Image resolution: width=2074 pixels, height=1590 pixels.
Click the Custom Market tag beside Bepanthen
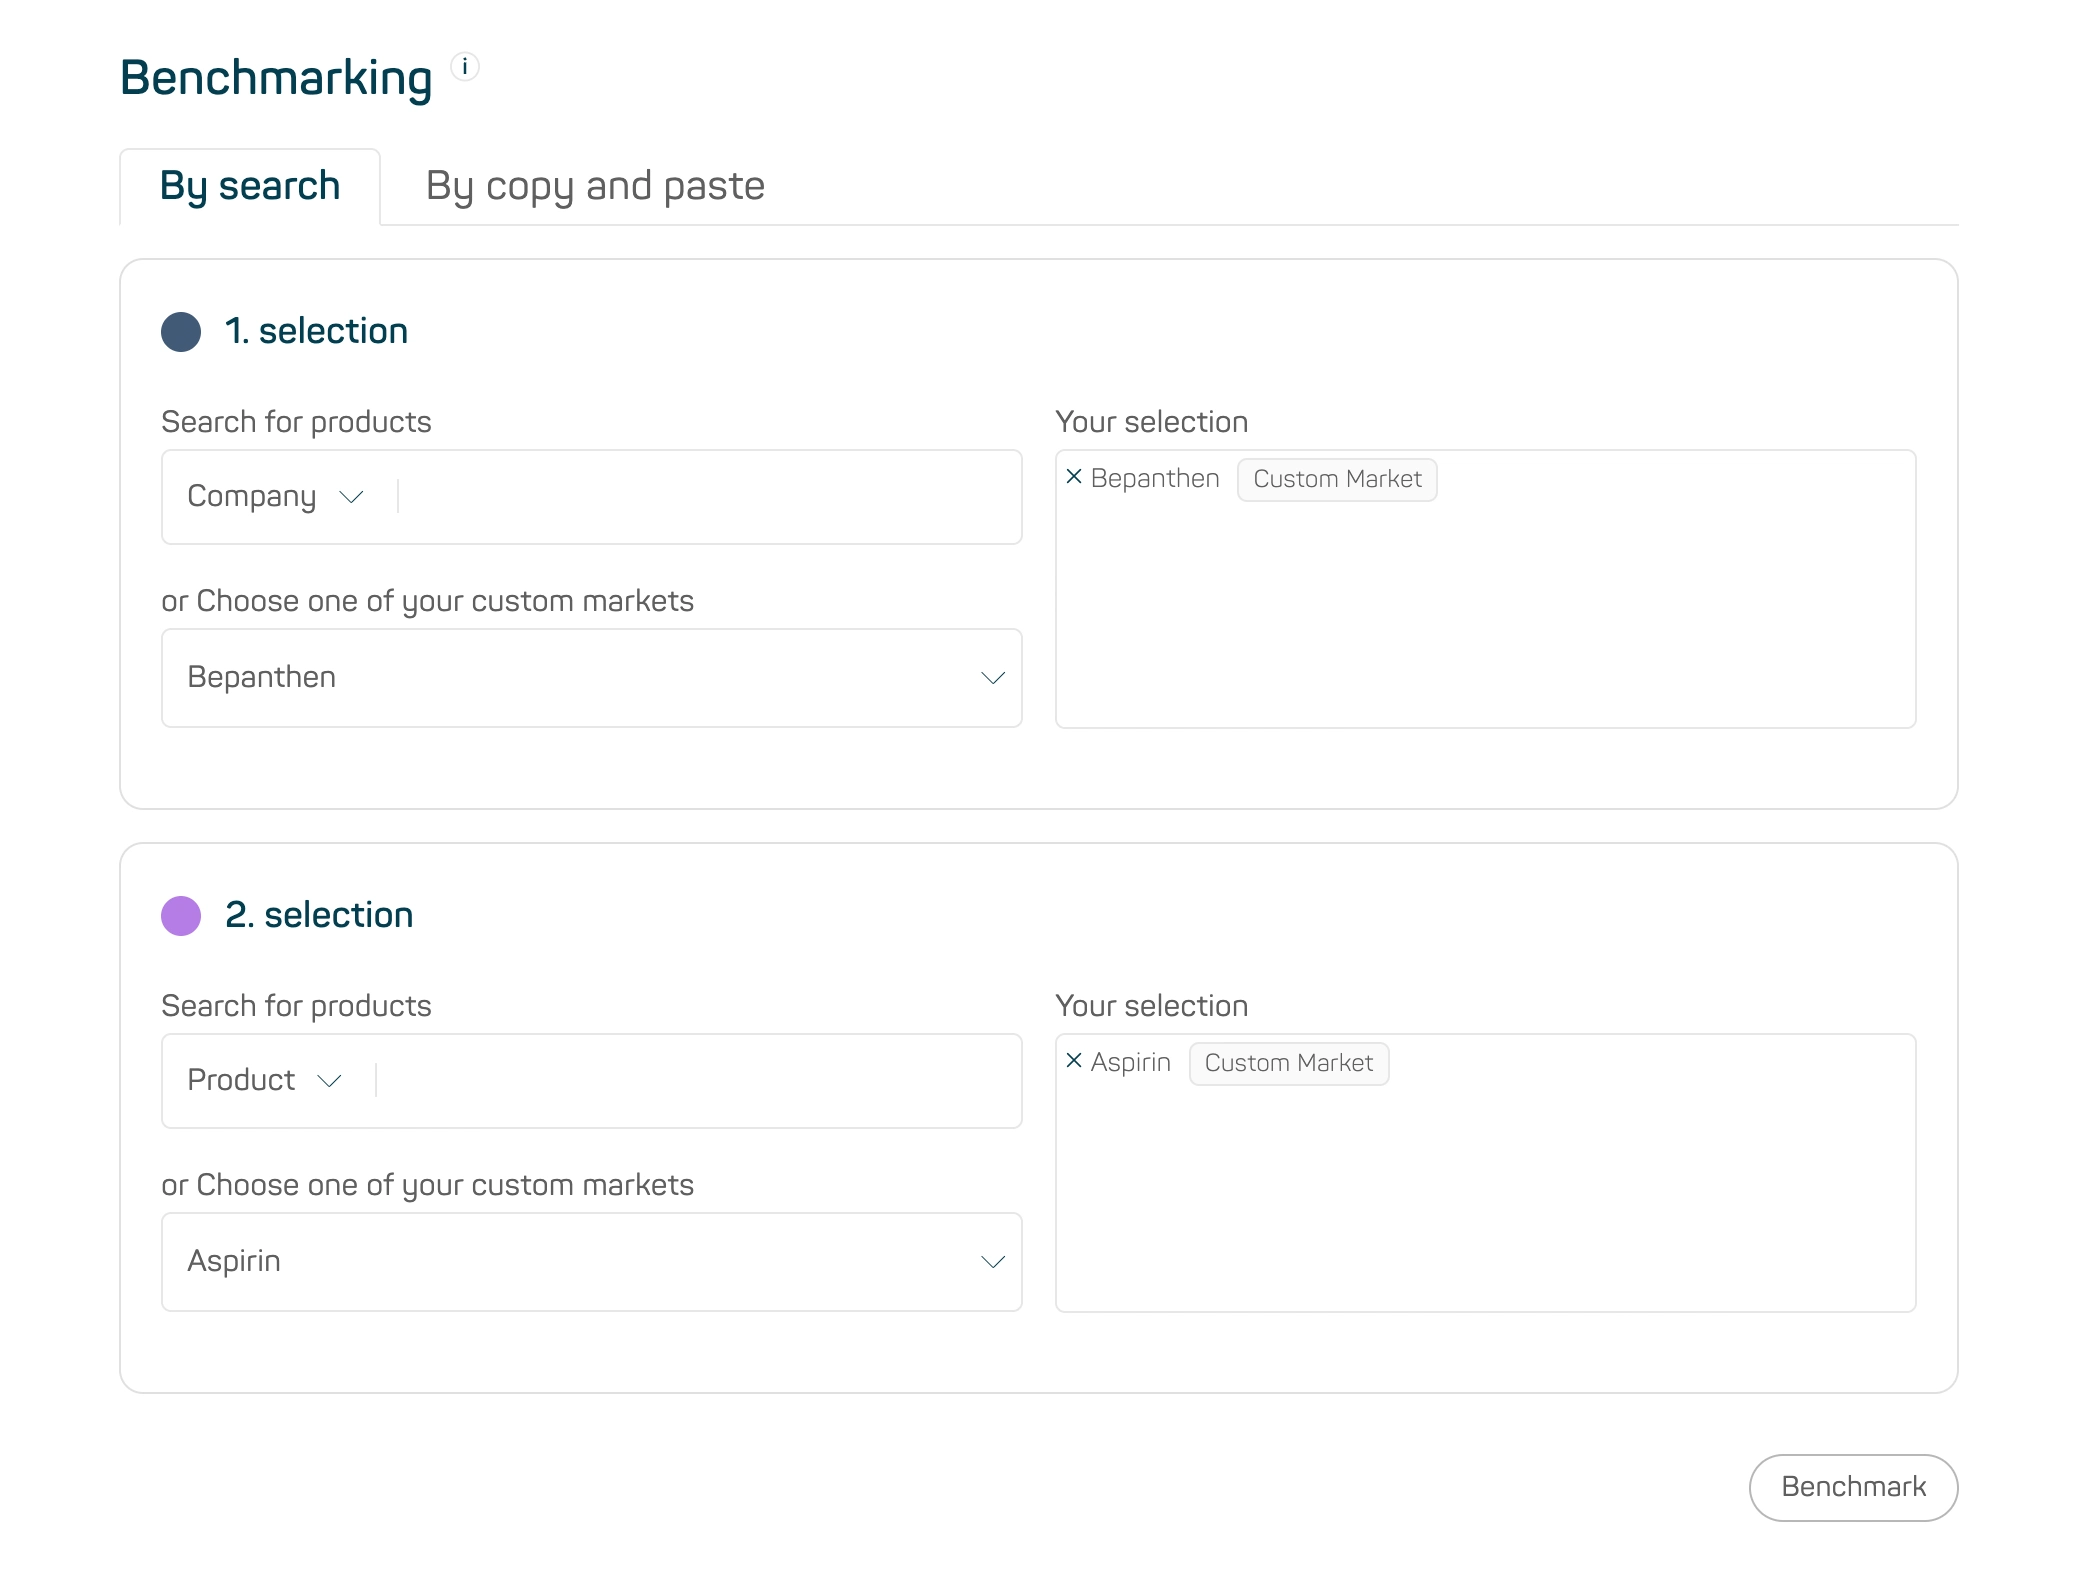(1337, 479)
